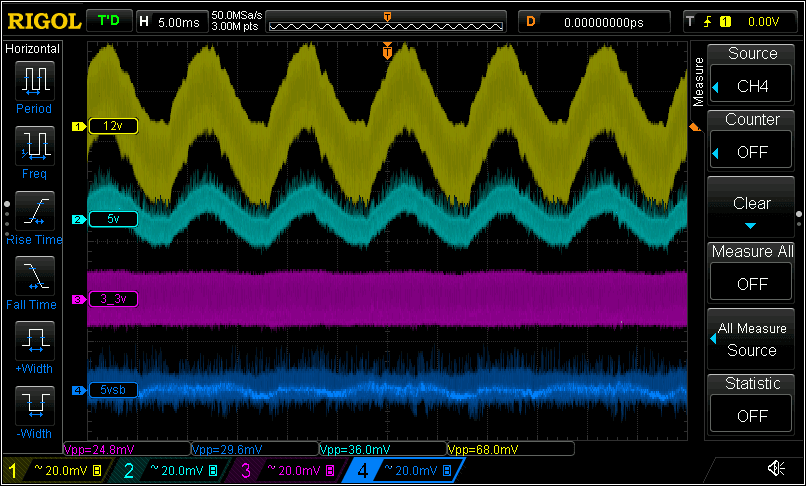Click the 3_3v channel label
This screenshot has height=486, width=806.
point(113,299)
